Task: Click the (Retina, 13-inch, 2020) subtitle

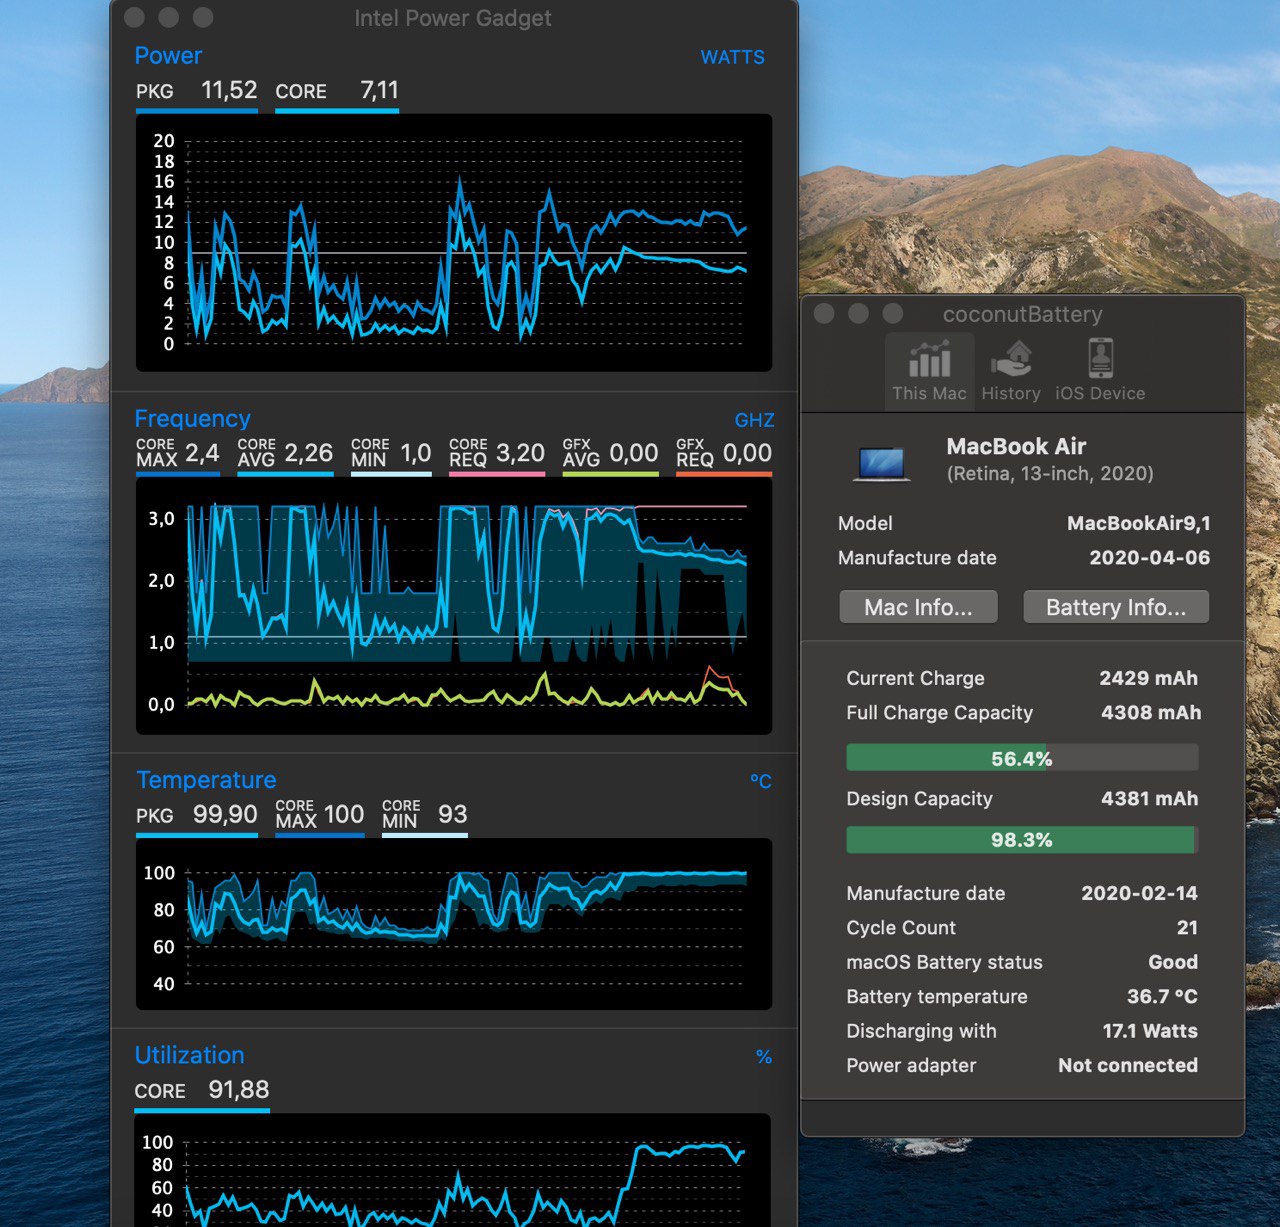Action: coord(1050,473)
